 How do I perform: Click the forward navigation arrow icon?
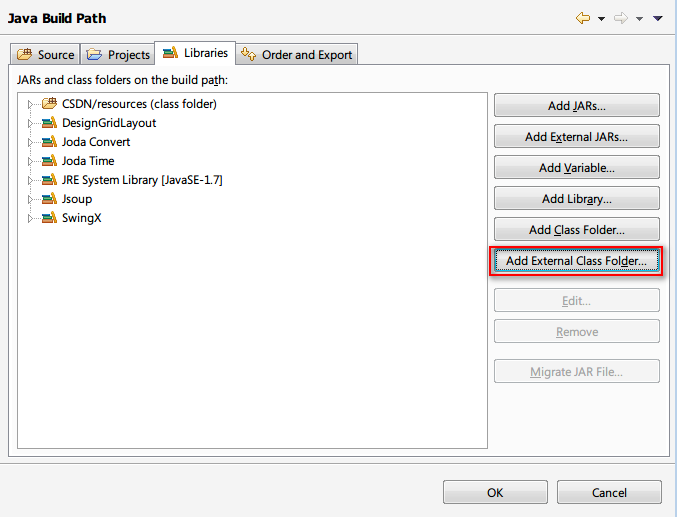(621, 18)
